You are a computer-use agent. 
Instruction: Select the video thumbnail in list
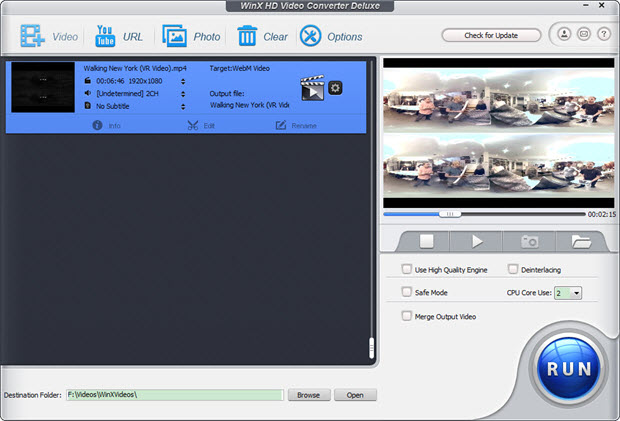[43, 87]
